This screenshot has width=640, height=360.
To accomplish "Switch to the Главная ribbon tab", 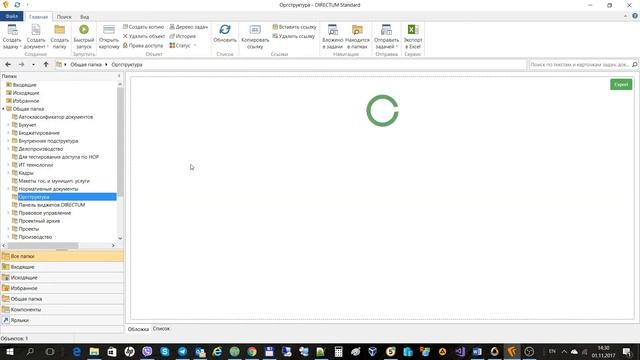I will pos(38,17).
